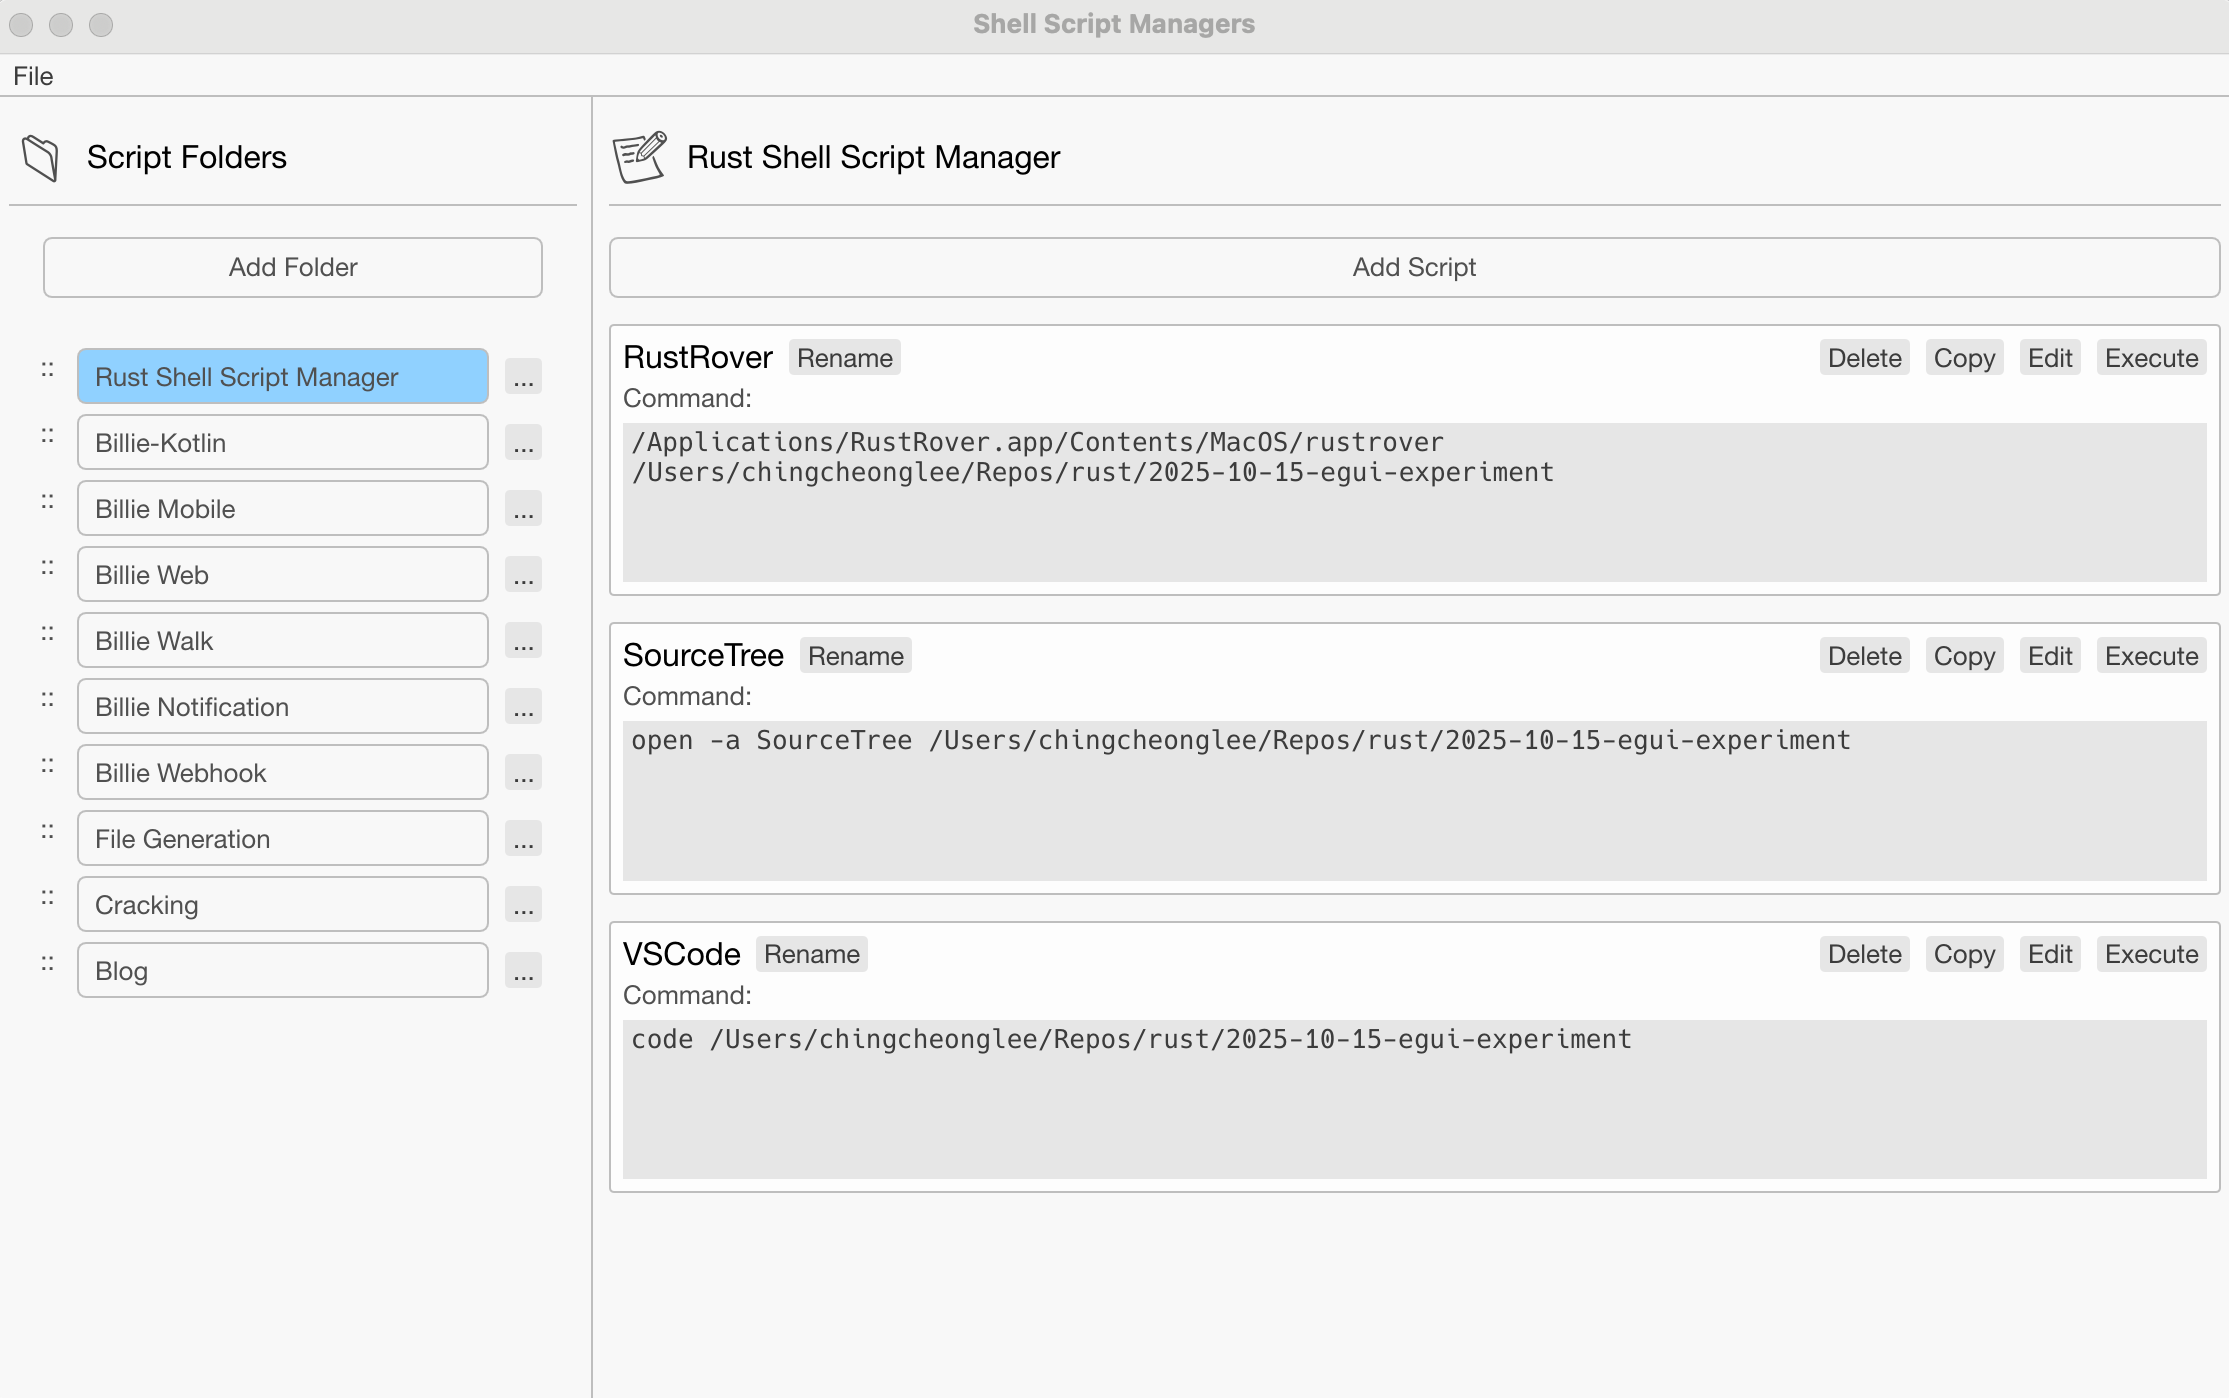The height and width of the screenshot is (1398, 2229).
Task: Click the Script Folders folder icon
Action: [x=41, y=158]
